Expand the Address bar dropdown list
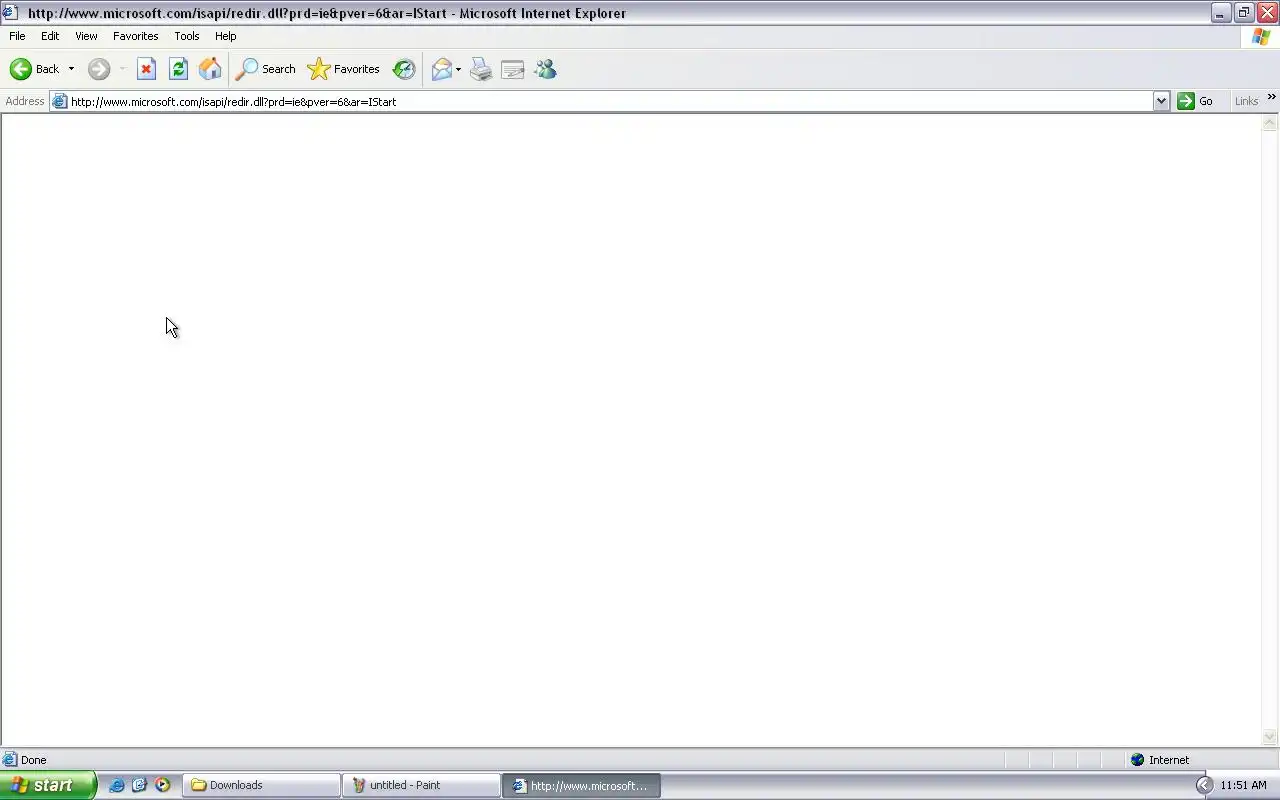This screenshot has width=1280, height=800. (1161, 101)
